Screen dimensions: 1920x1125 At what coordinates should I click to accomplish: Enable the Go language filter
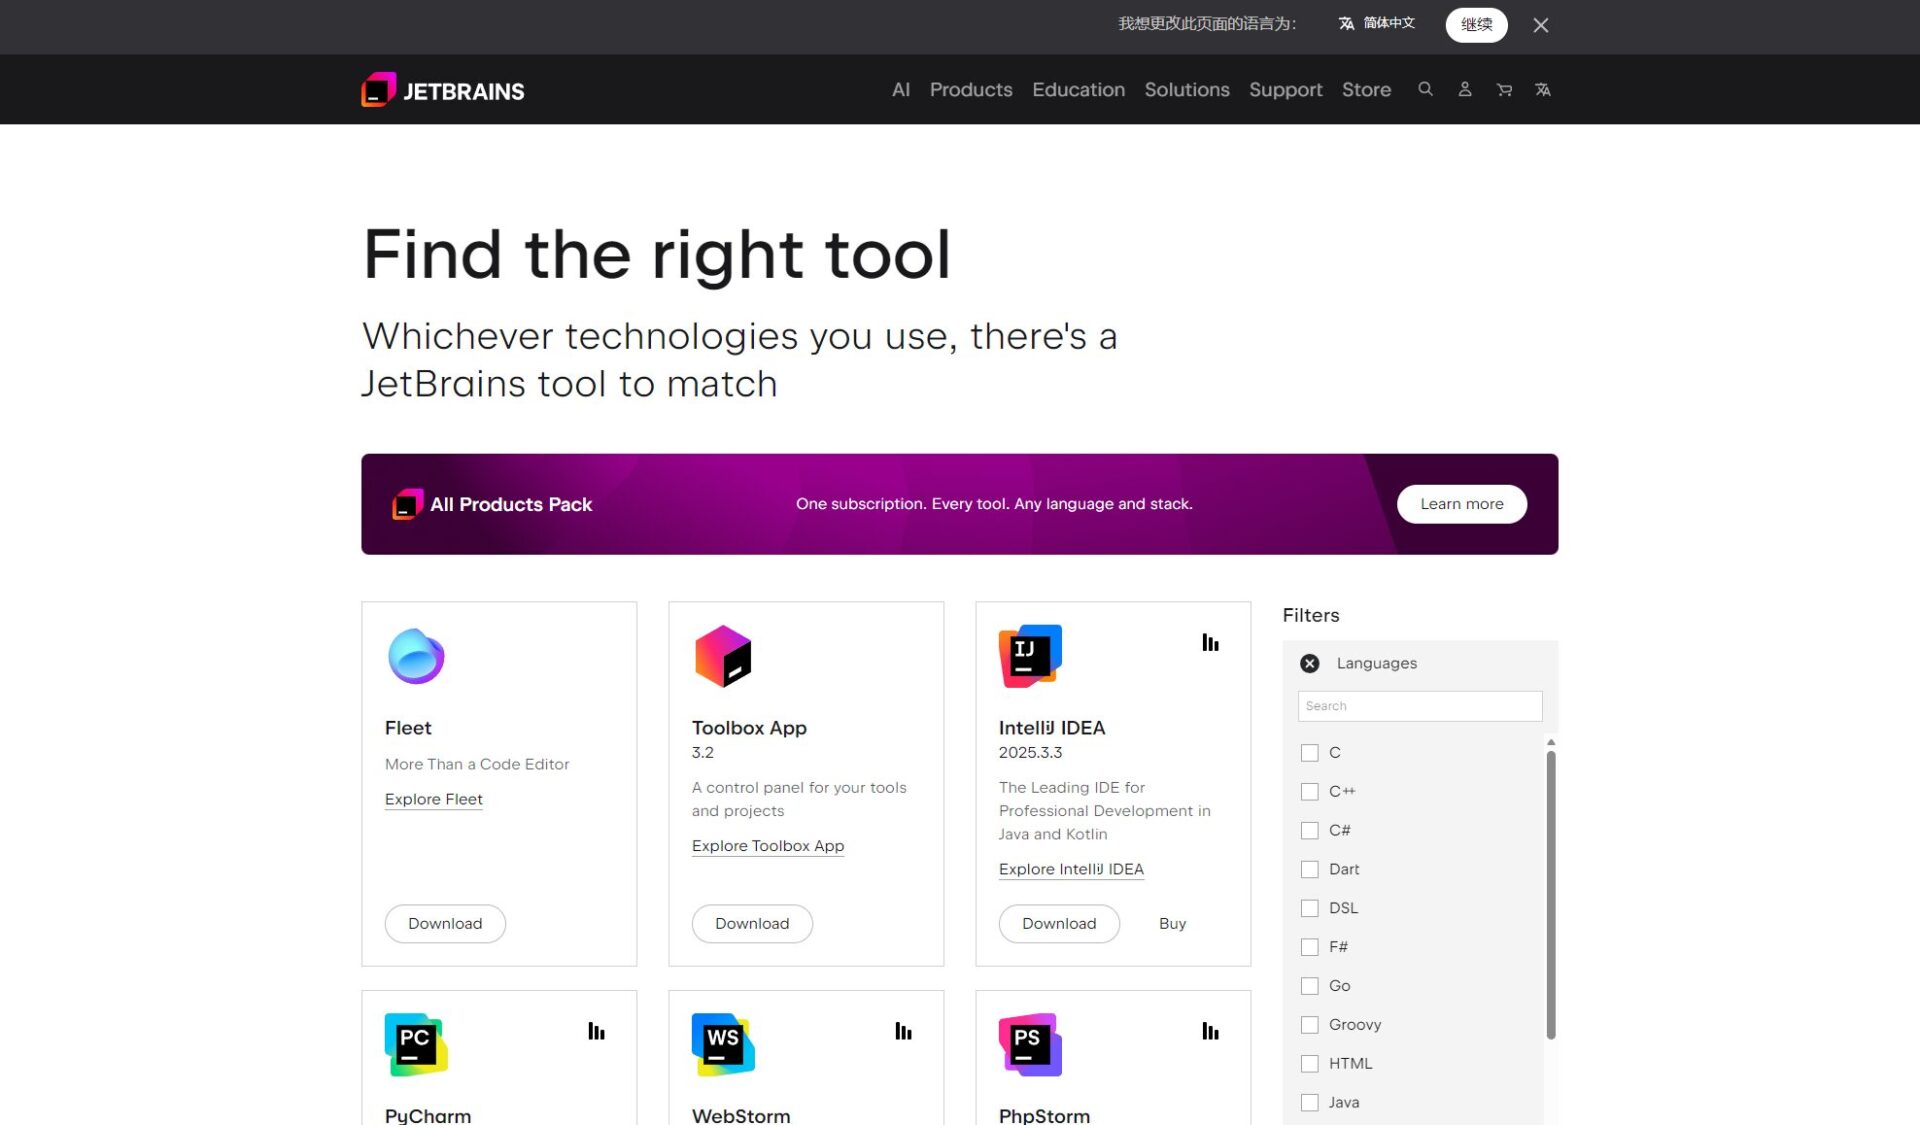coord(1309,985)
